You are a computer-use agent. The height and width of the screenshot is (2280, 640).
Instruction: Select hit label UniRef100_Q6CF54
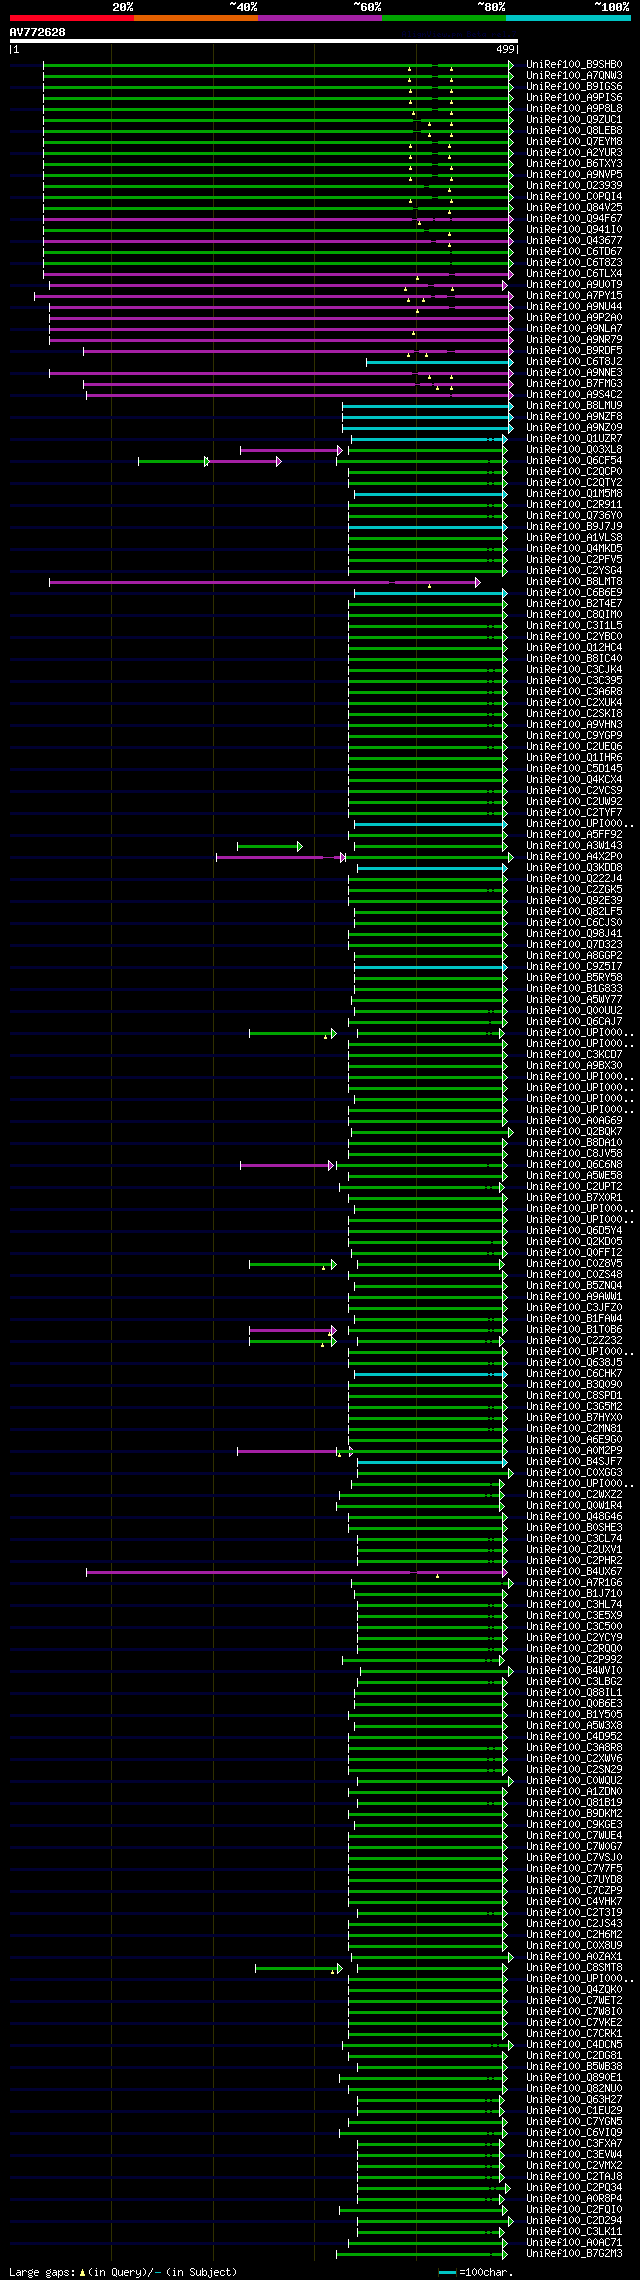pos(574,461)
